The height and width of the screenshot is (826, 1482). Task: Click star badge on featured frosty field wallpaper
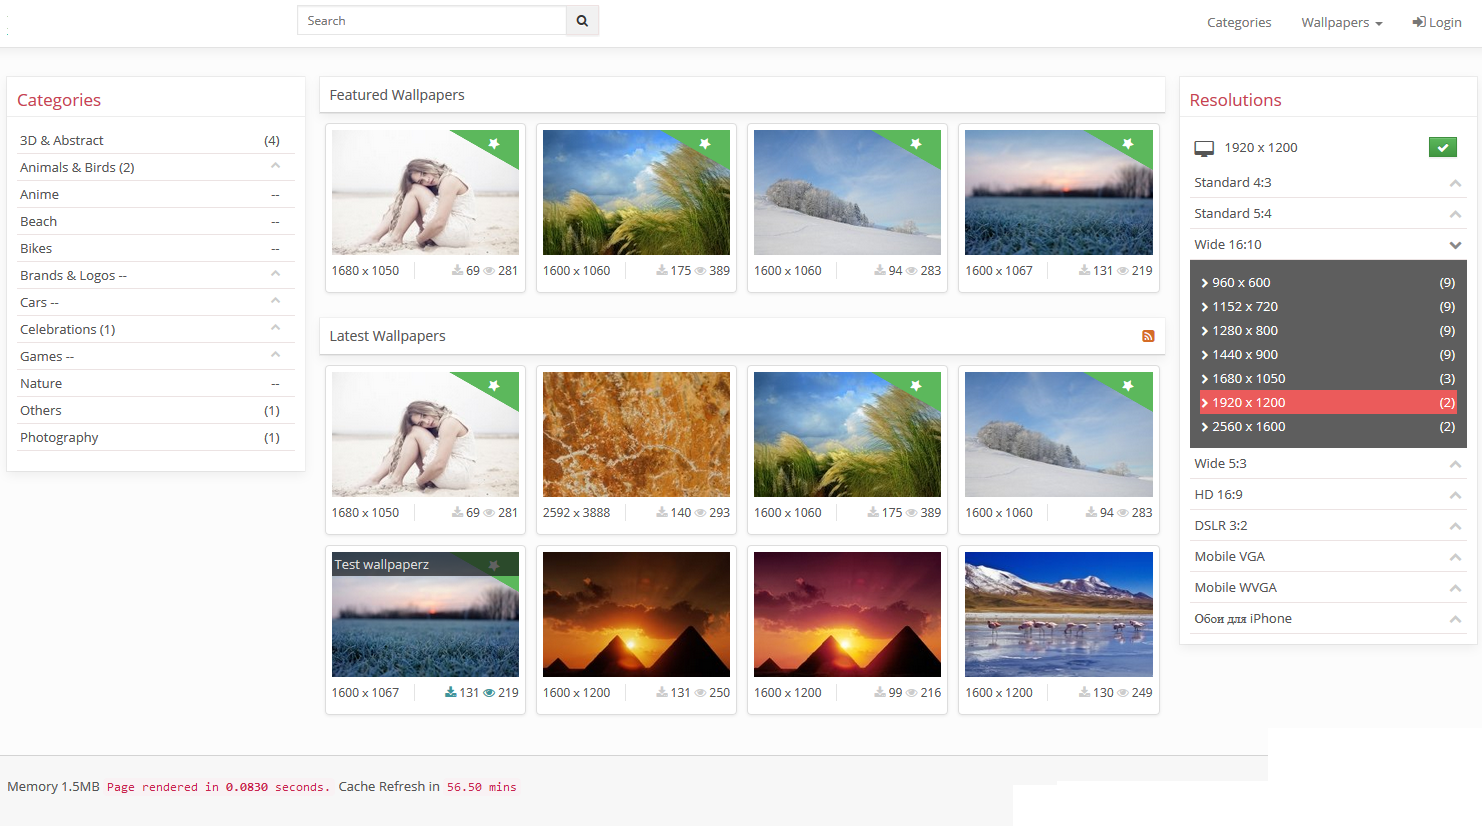1128,144
